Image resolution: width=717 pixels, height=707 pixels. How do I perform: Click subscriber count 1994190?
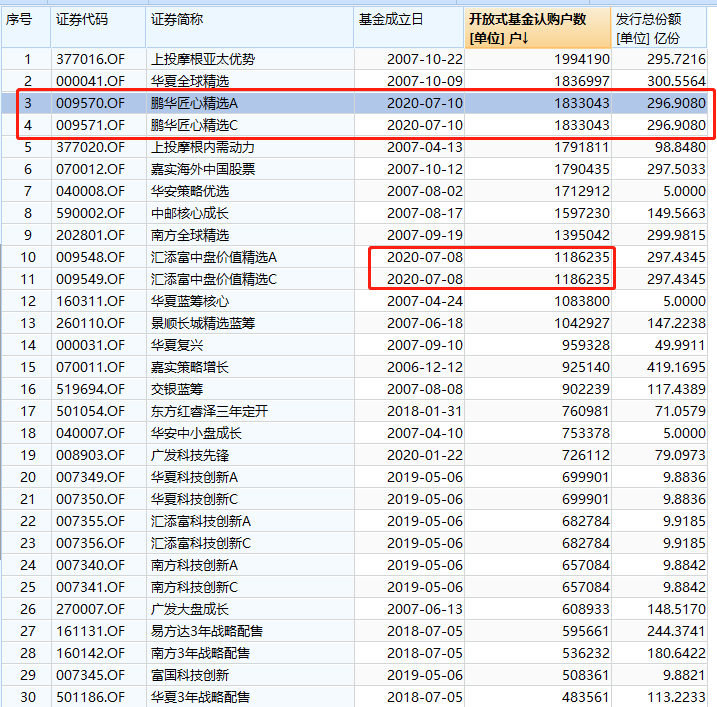coord(582,59)
